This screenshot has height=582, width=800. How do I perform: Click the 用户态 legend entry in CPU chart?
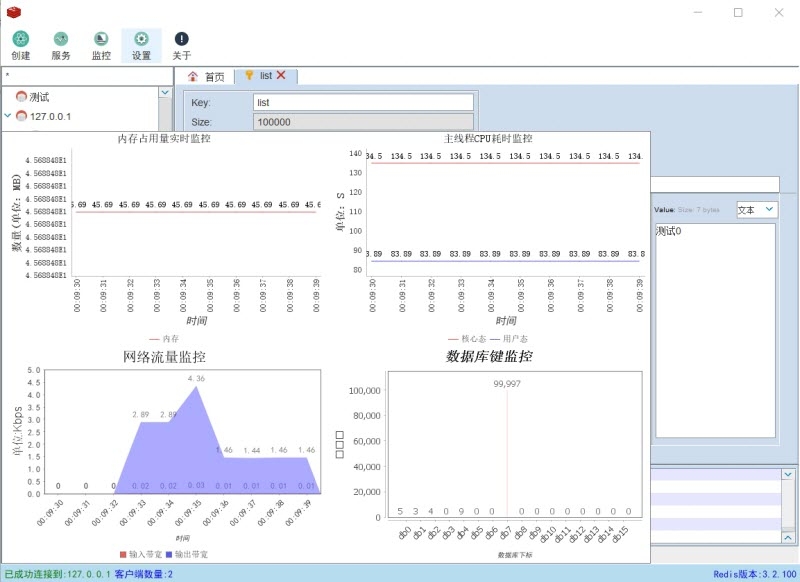pos(509,339)
